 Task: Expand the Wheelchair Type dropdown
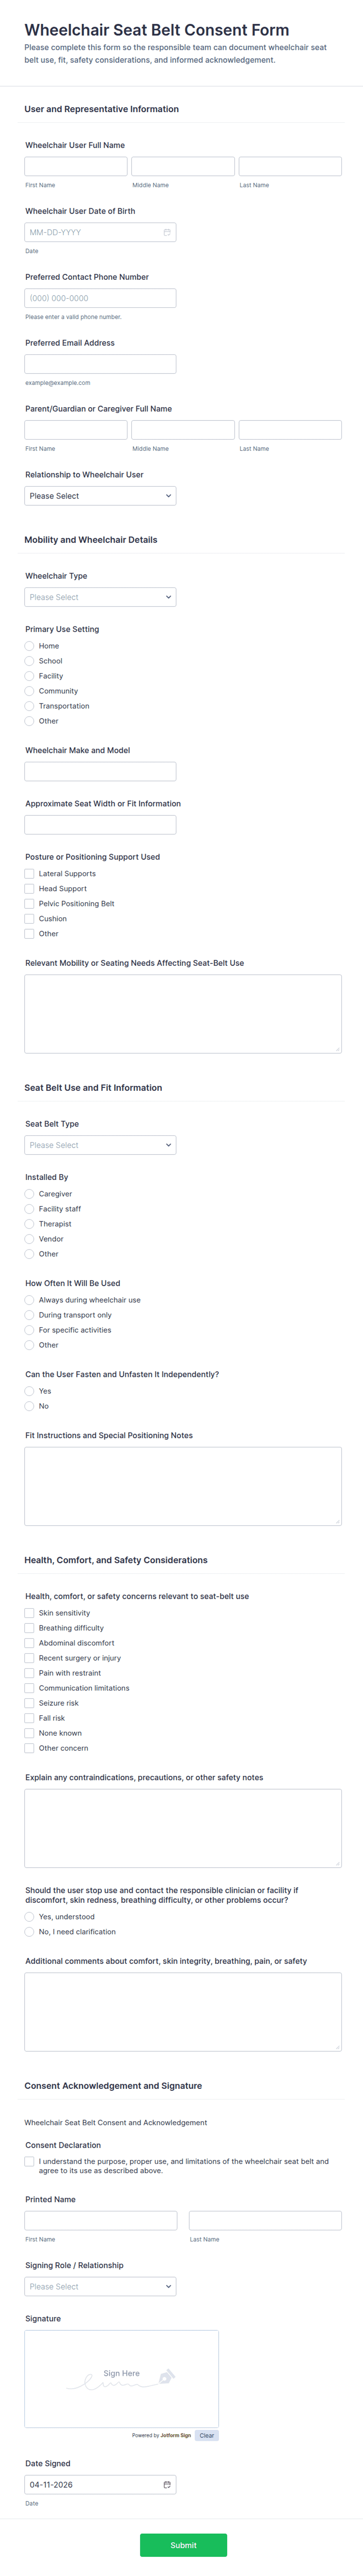(x=100, y=597)
